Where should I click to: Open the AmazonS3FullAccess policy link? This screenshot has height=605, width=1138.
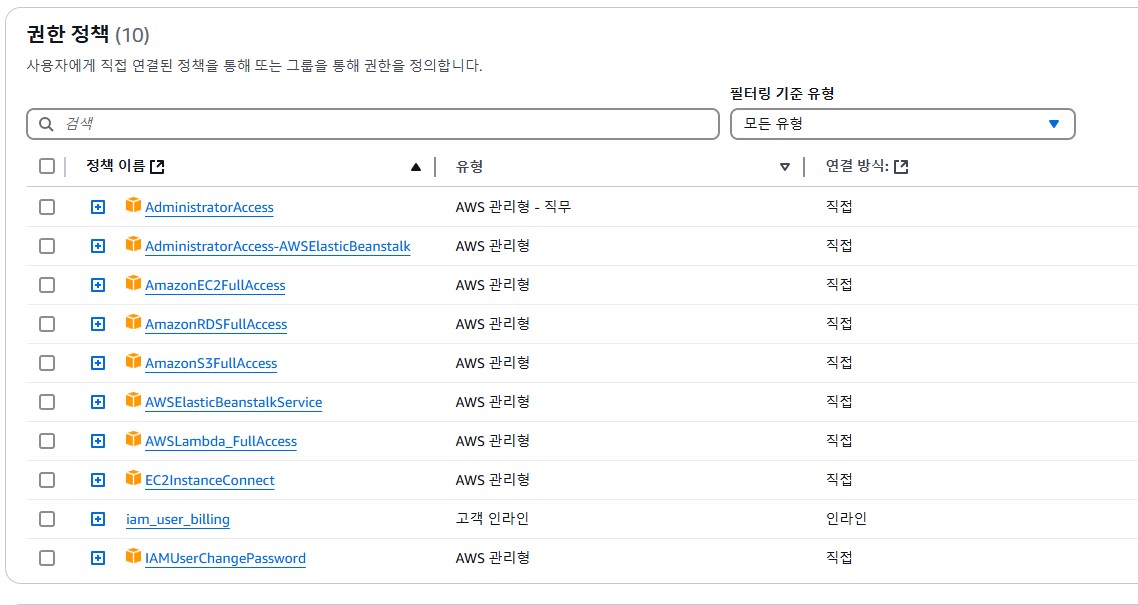211,363
